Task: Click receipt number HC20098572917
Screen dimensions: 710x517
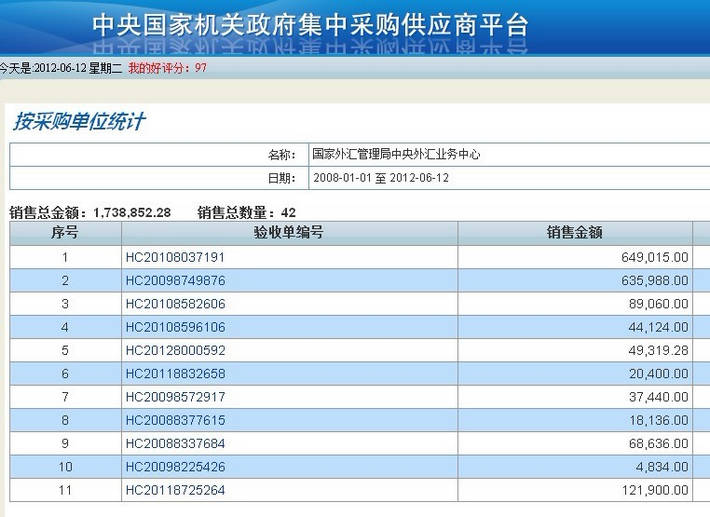Action: (175, 397)
